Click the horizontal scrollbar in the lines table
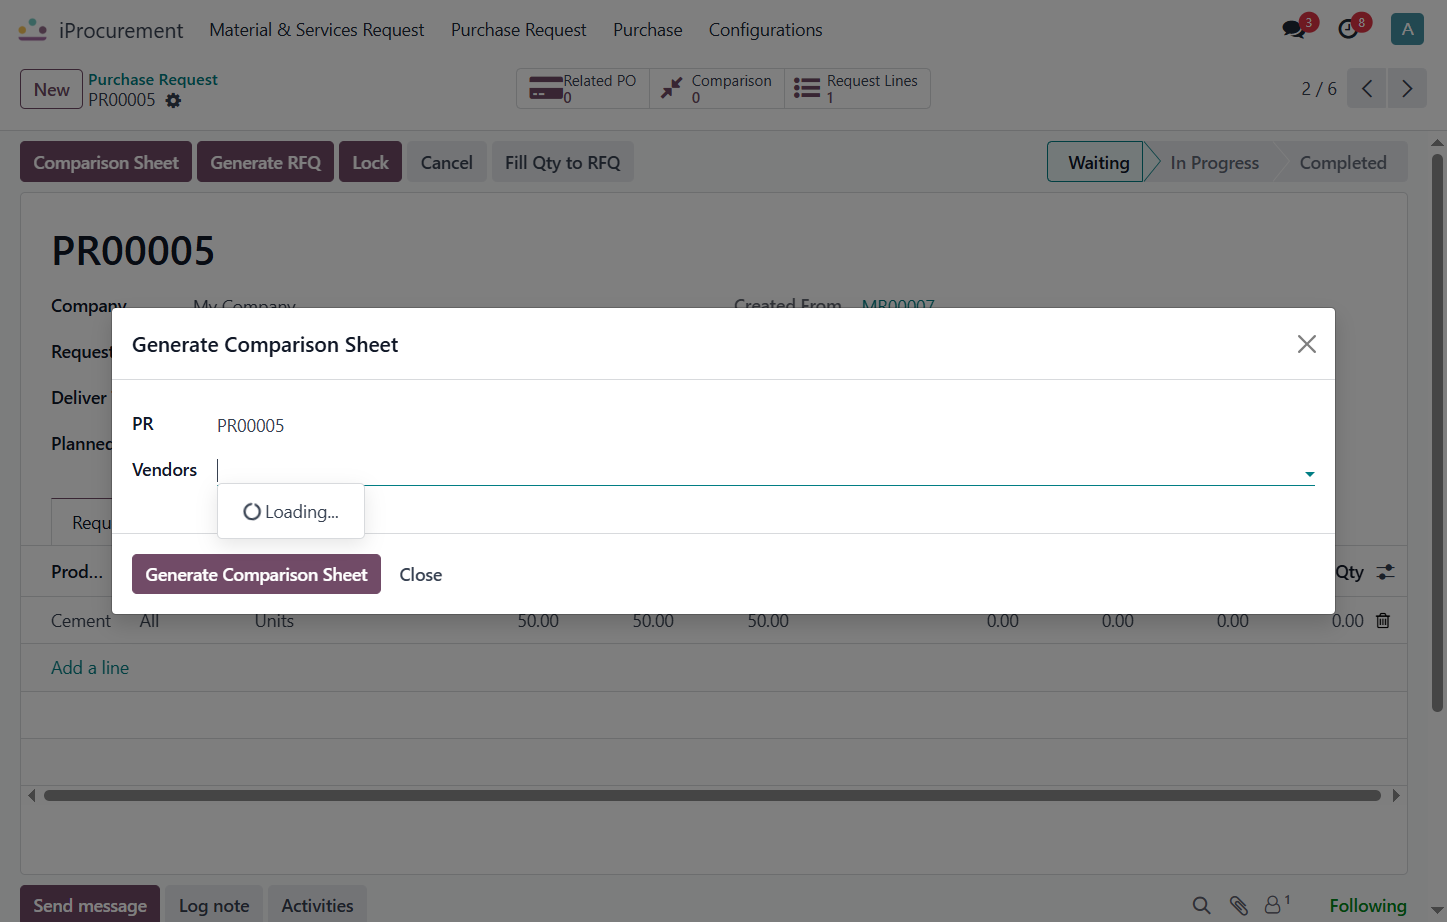 pyautogui.click(x=712, y=796)
